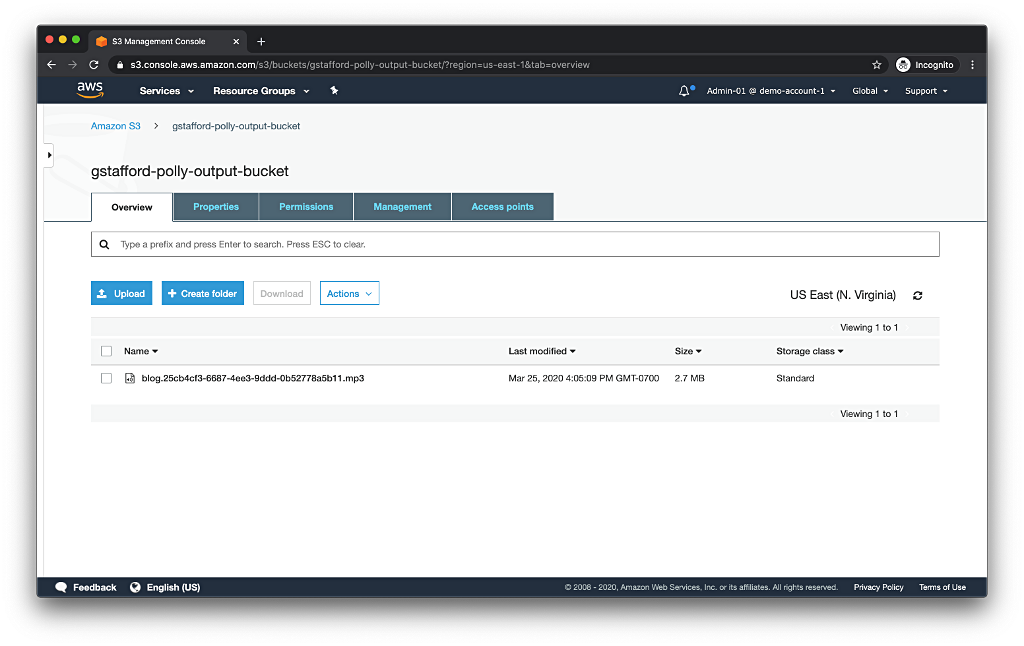Refresh the object list with the refresh icon

[x=917, y=295]
